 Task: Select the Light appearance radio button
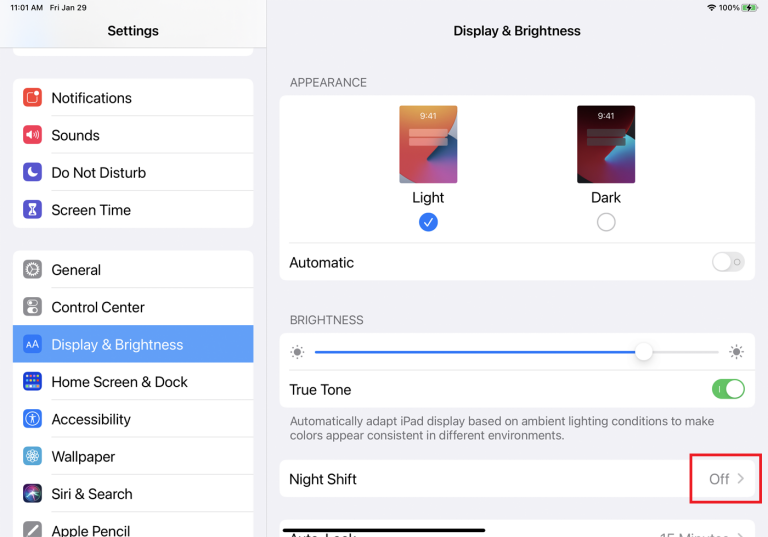(x=428, y=222)
